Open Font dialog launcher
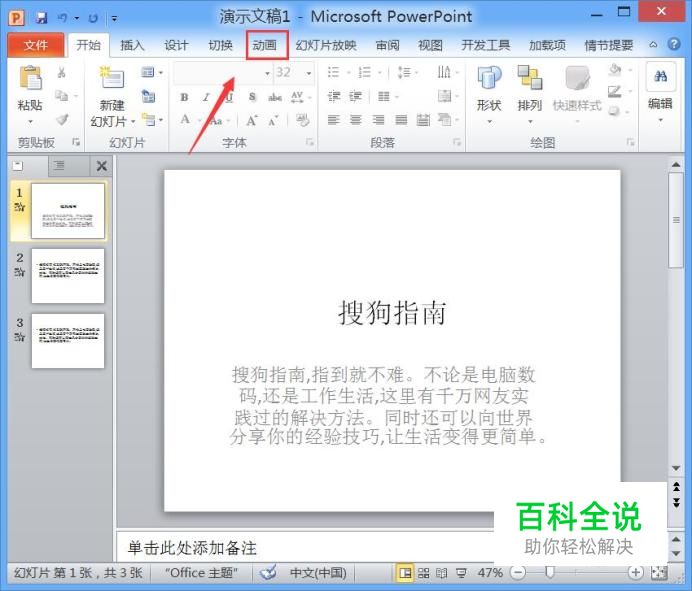The width and height of the screenshot is (692, 591). pyautogui.click(x=310, y=142)
